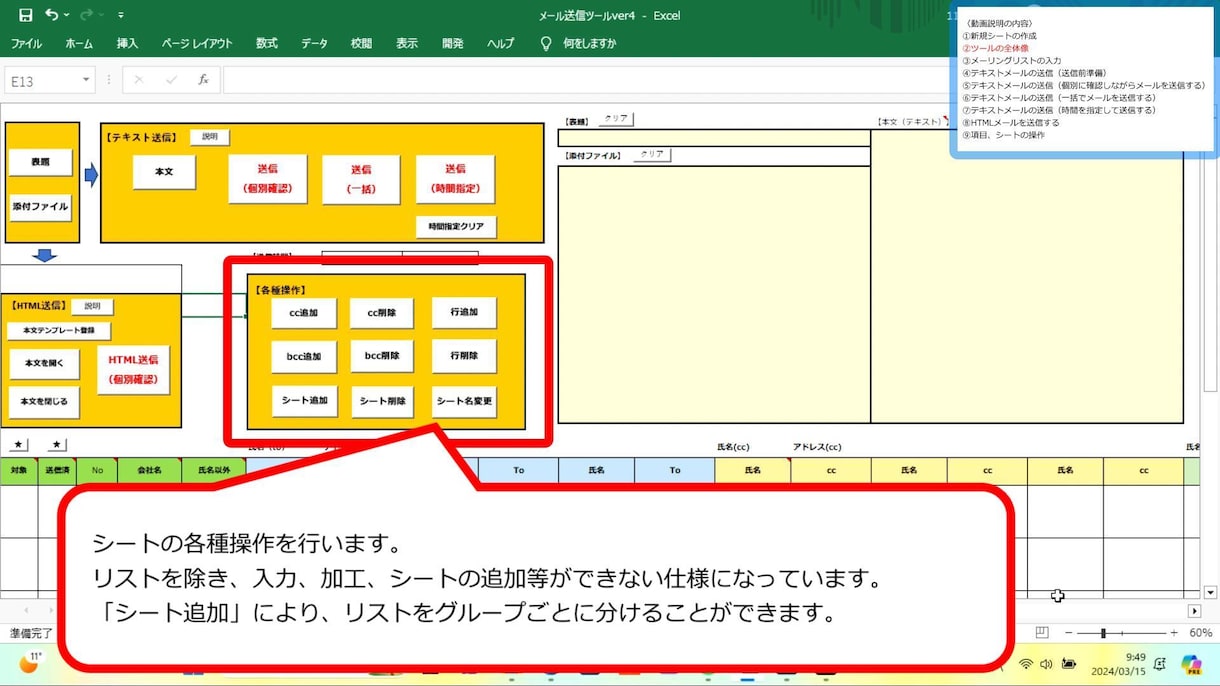
Task: Click the Name Box showing E13
Action: pos(43,80)
